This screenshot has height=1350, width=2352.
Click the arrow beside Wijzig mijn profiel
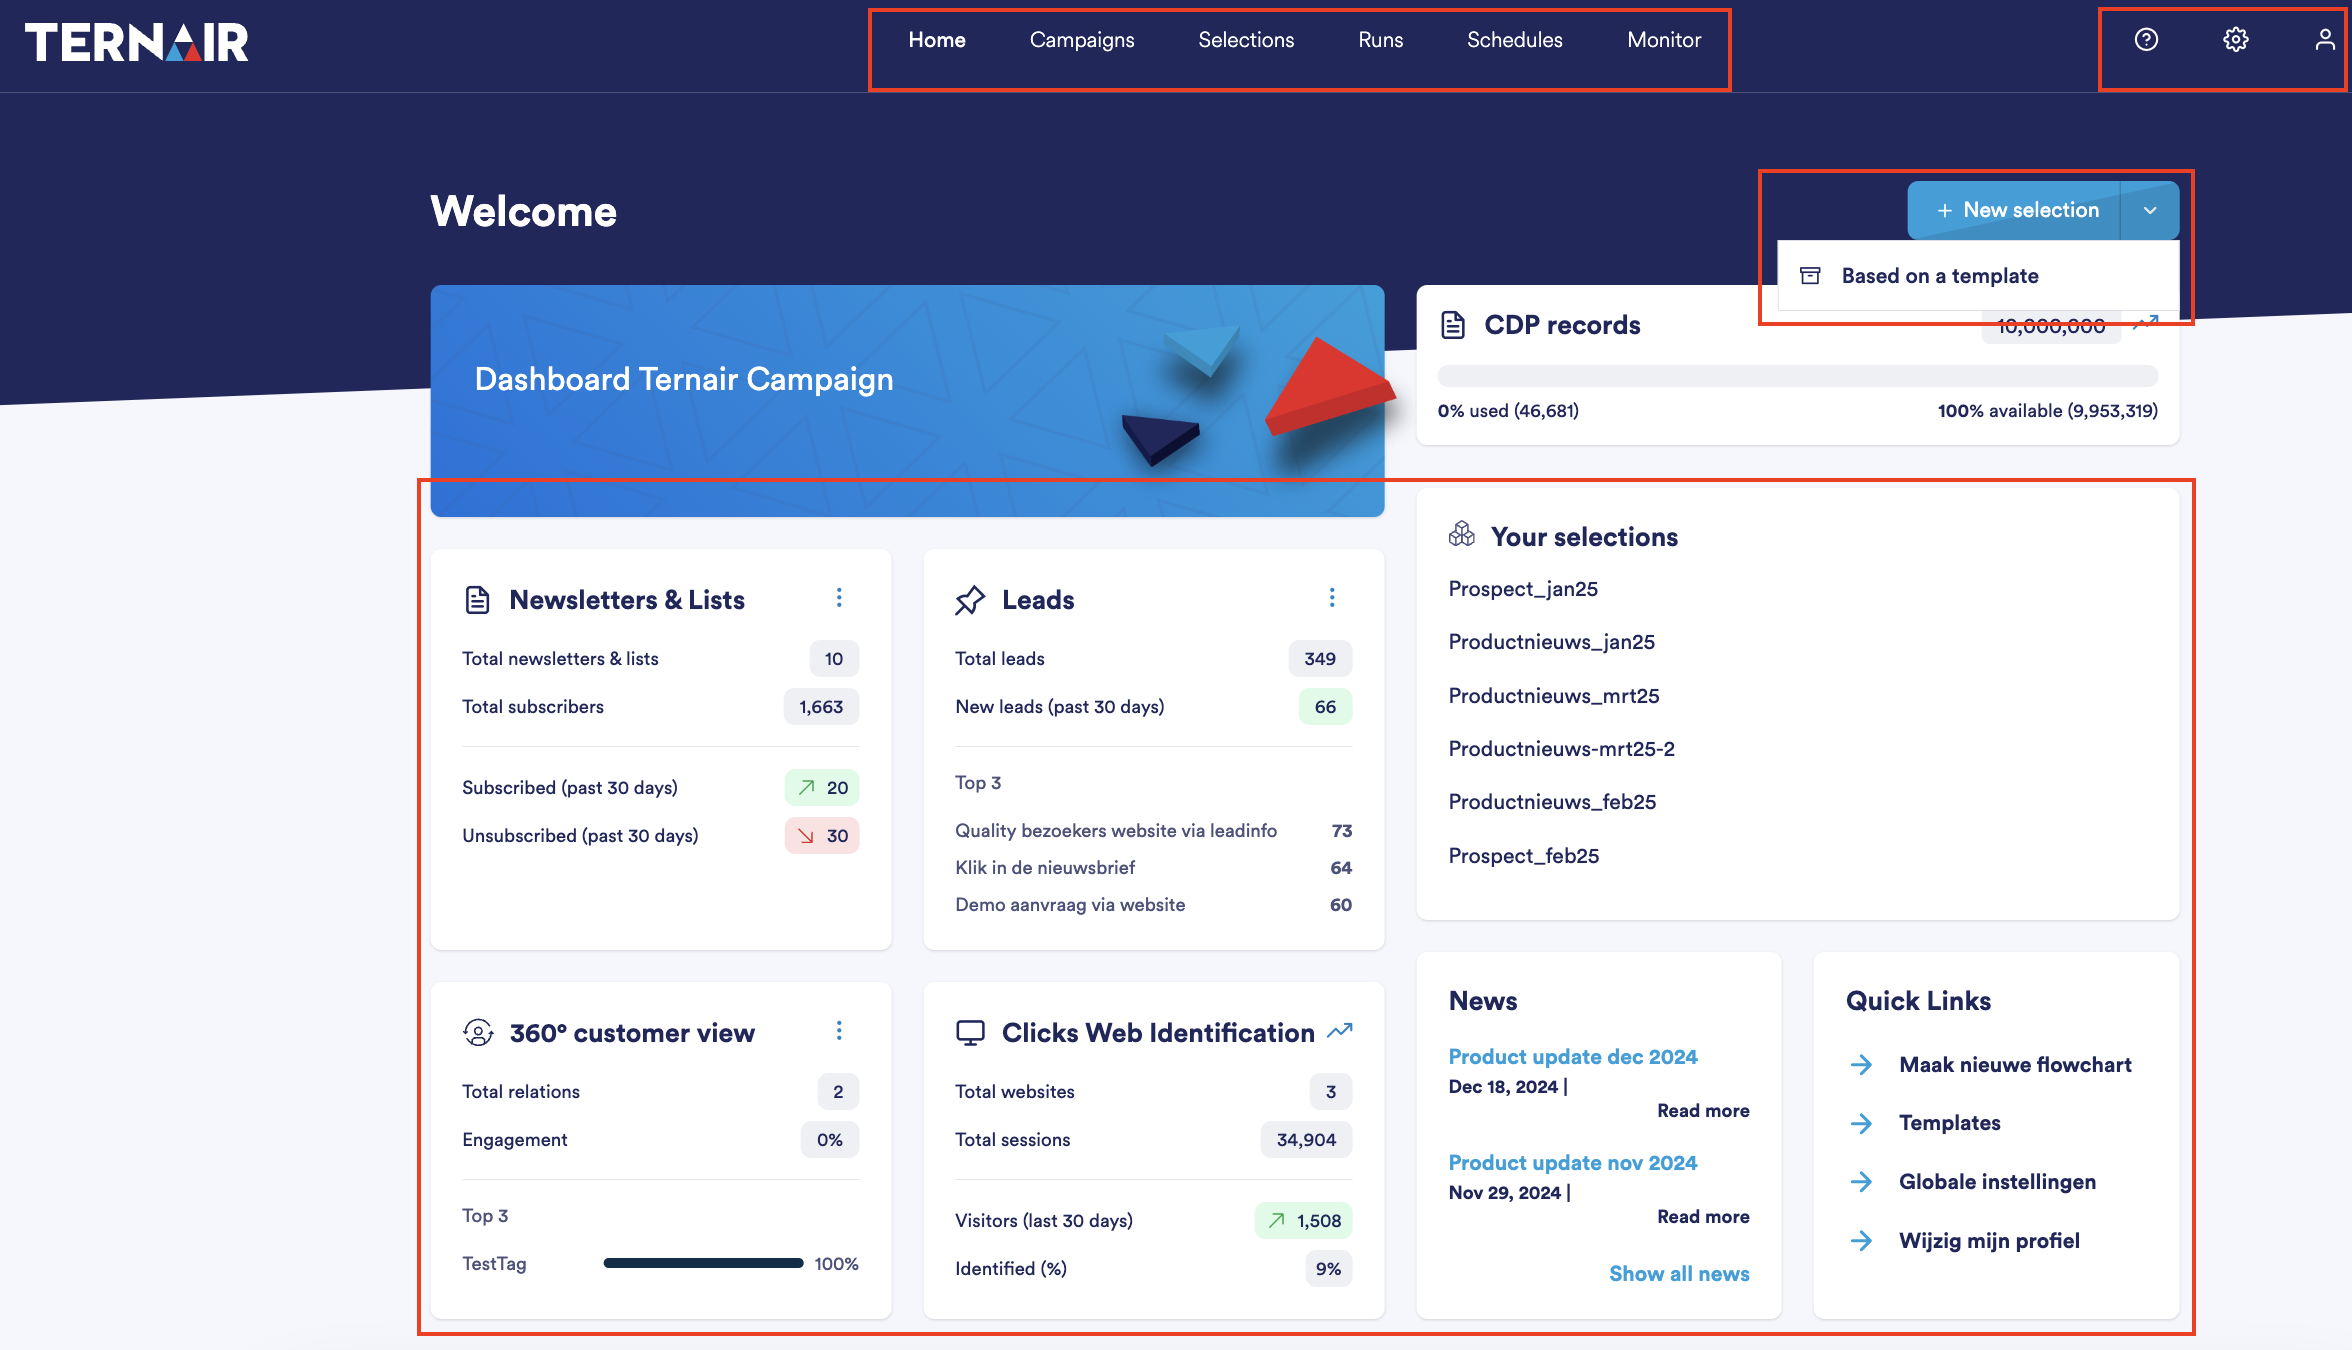[x=1861, y=1241]
